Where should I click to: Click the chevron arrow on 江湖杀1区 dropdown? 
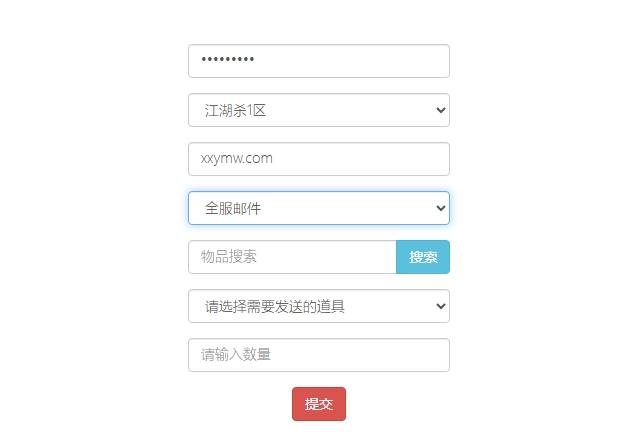tap(441, 110)
